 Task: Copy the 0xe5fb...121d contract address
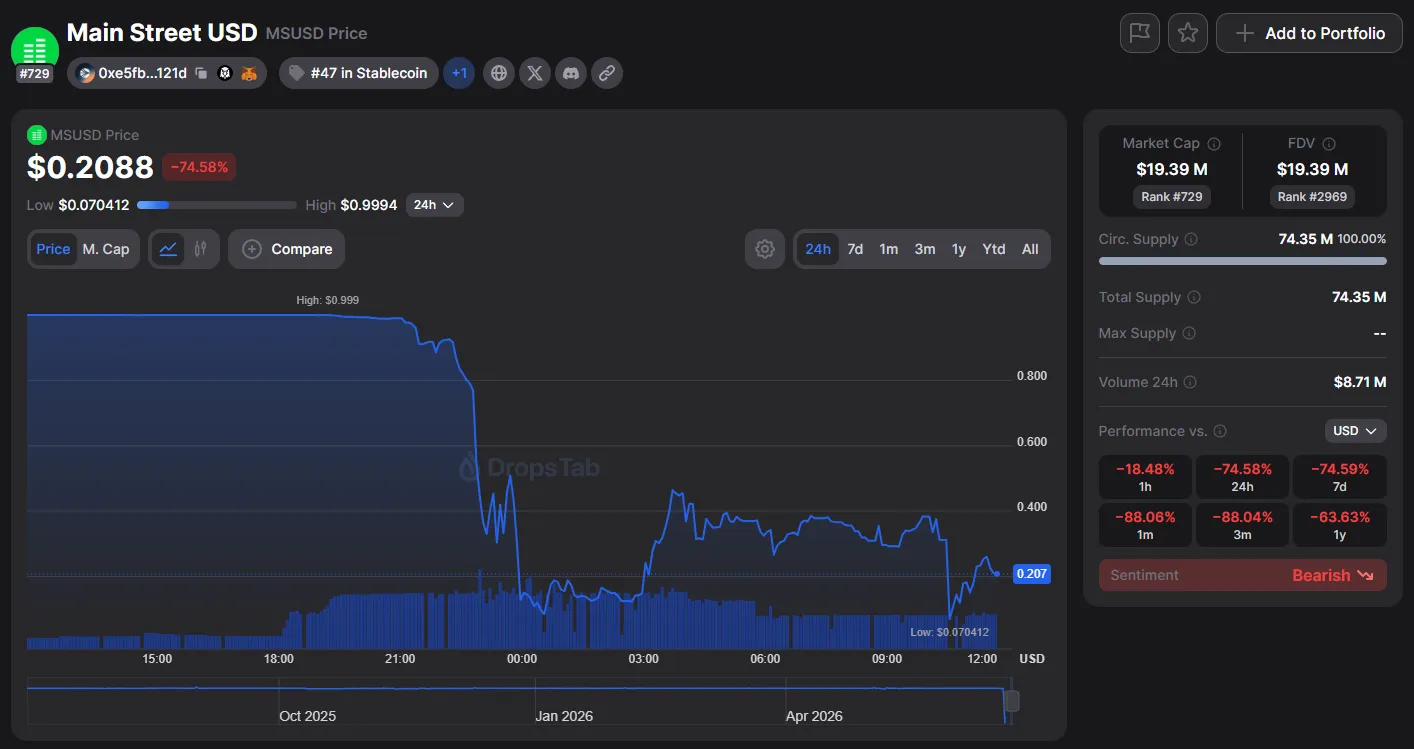click(x=202, y=73)
